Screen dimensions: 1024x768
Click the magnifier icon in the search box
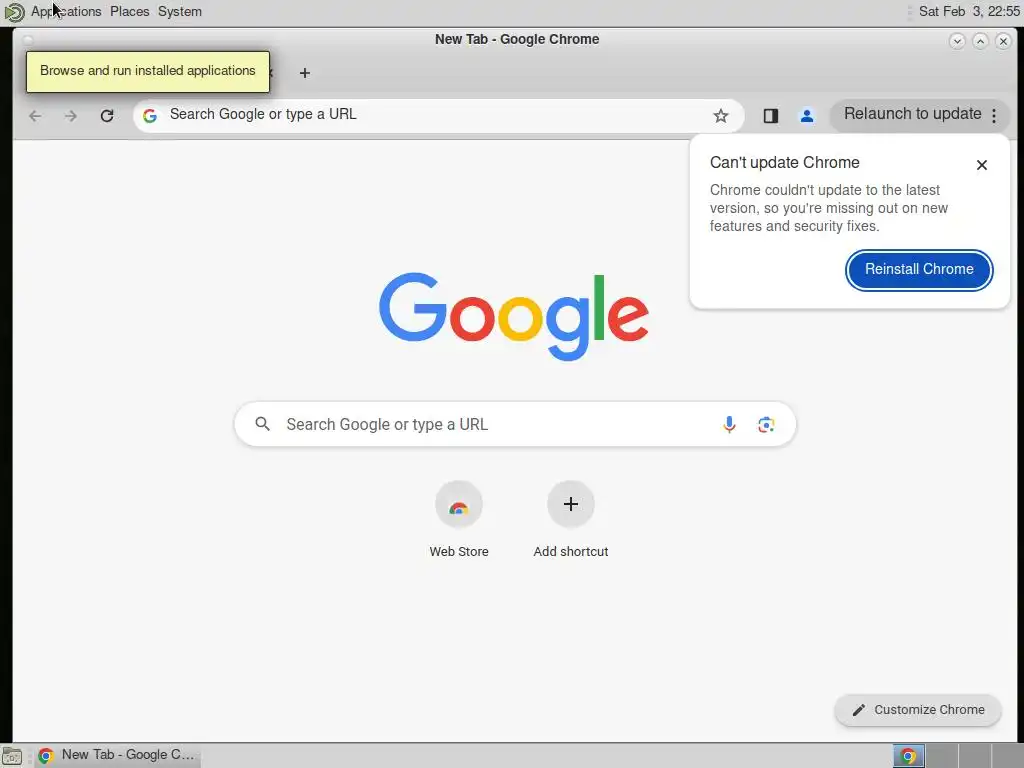(263, 424)
